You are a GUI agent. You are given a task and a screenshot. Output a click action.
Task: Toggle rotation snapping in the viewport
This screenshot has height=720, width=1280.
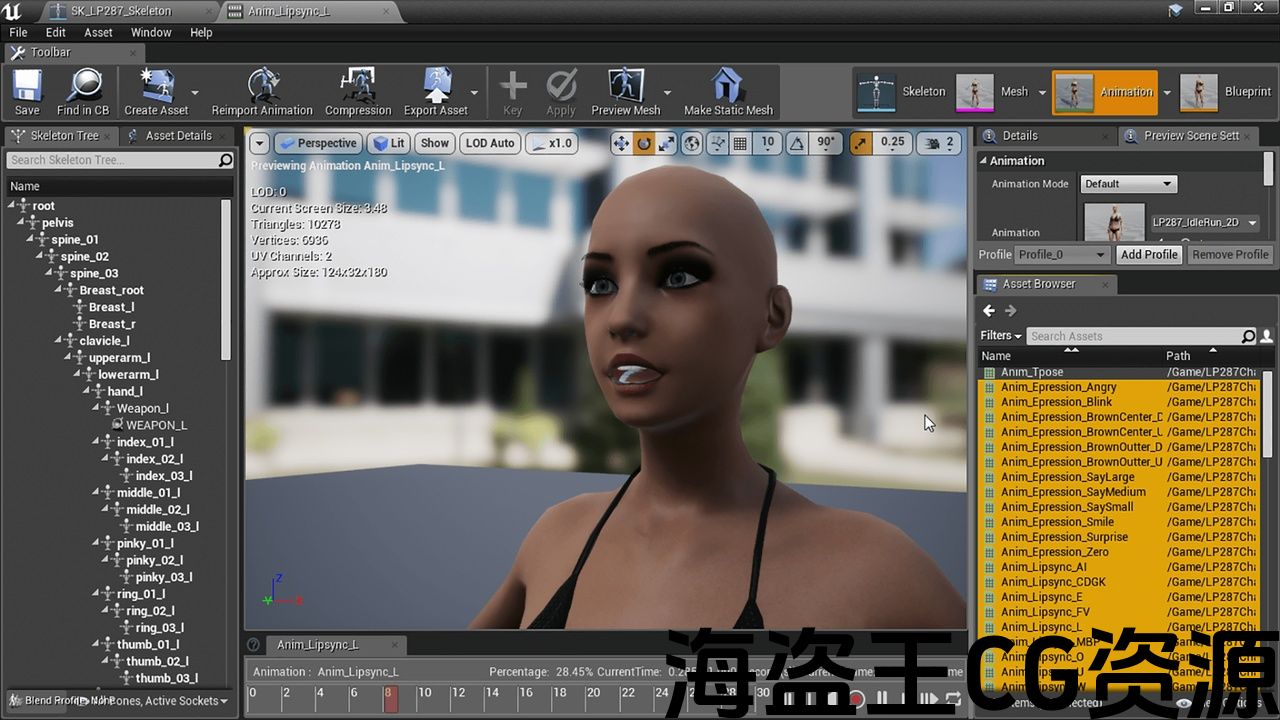click(797, 143)
